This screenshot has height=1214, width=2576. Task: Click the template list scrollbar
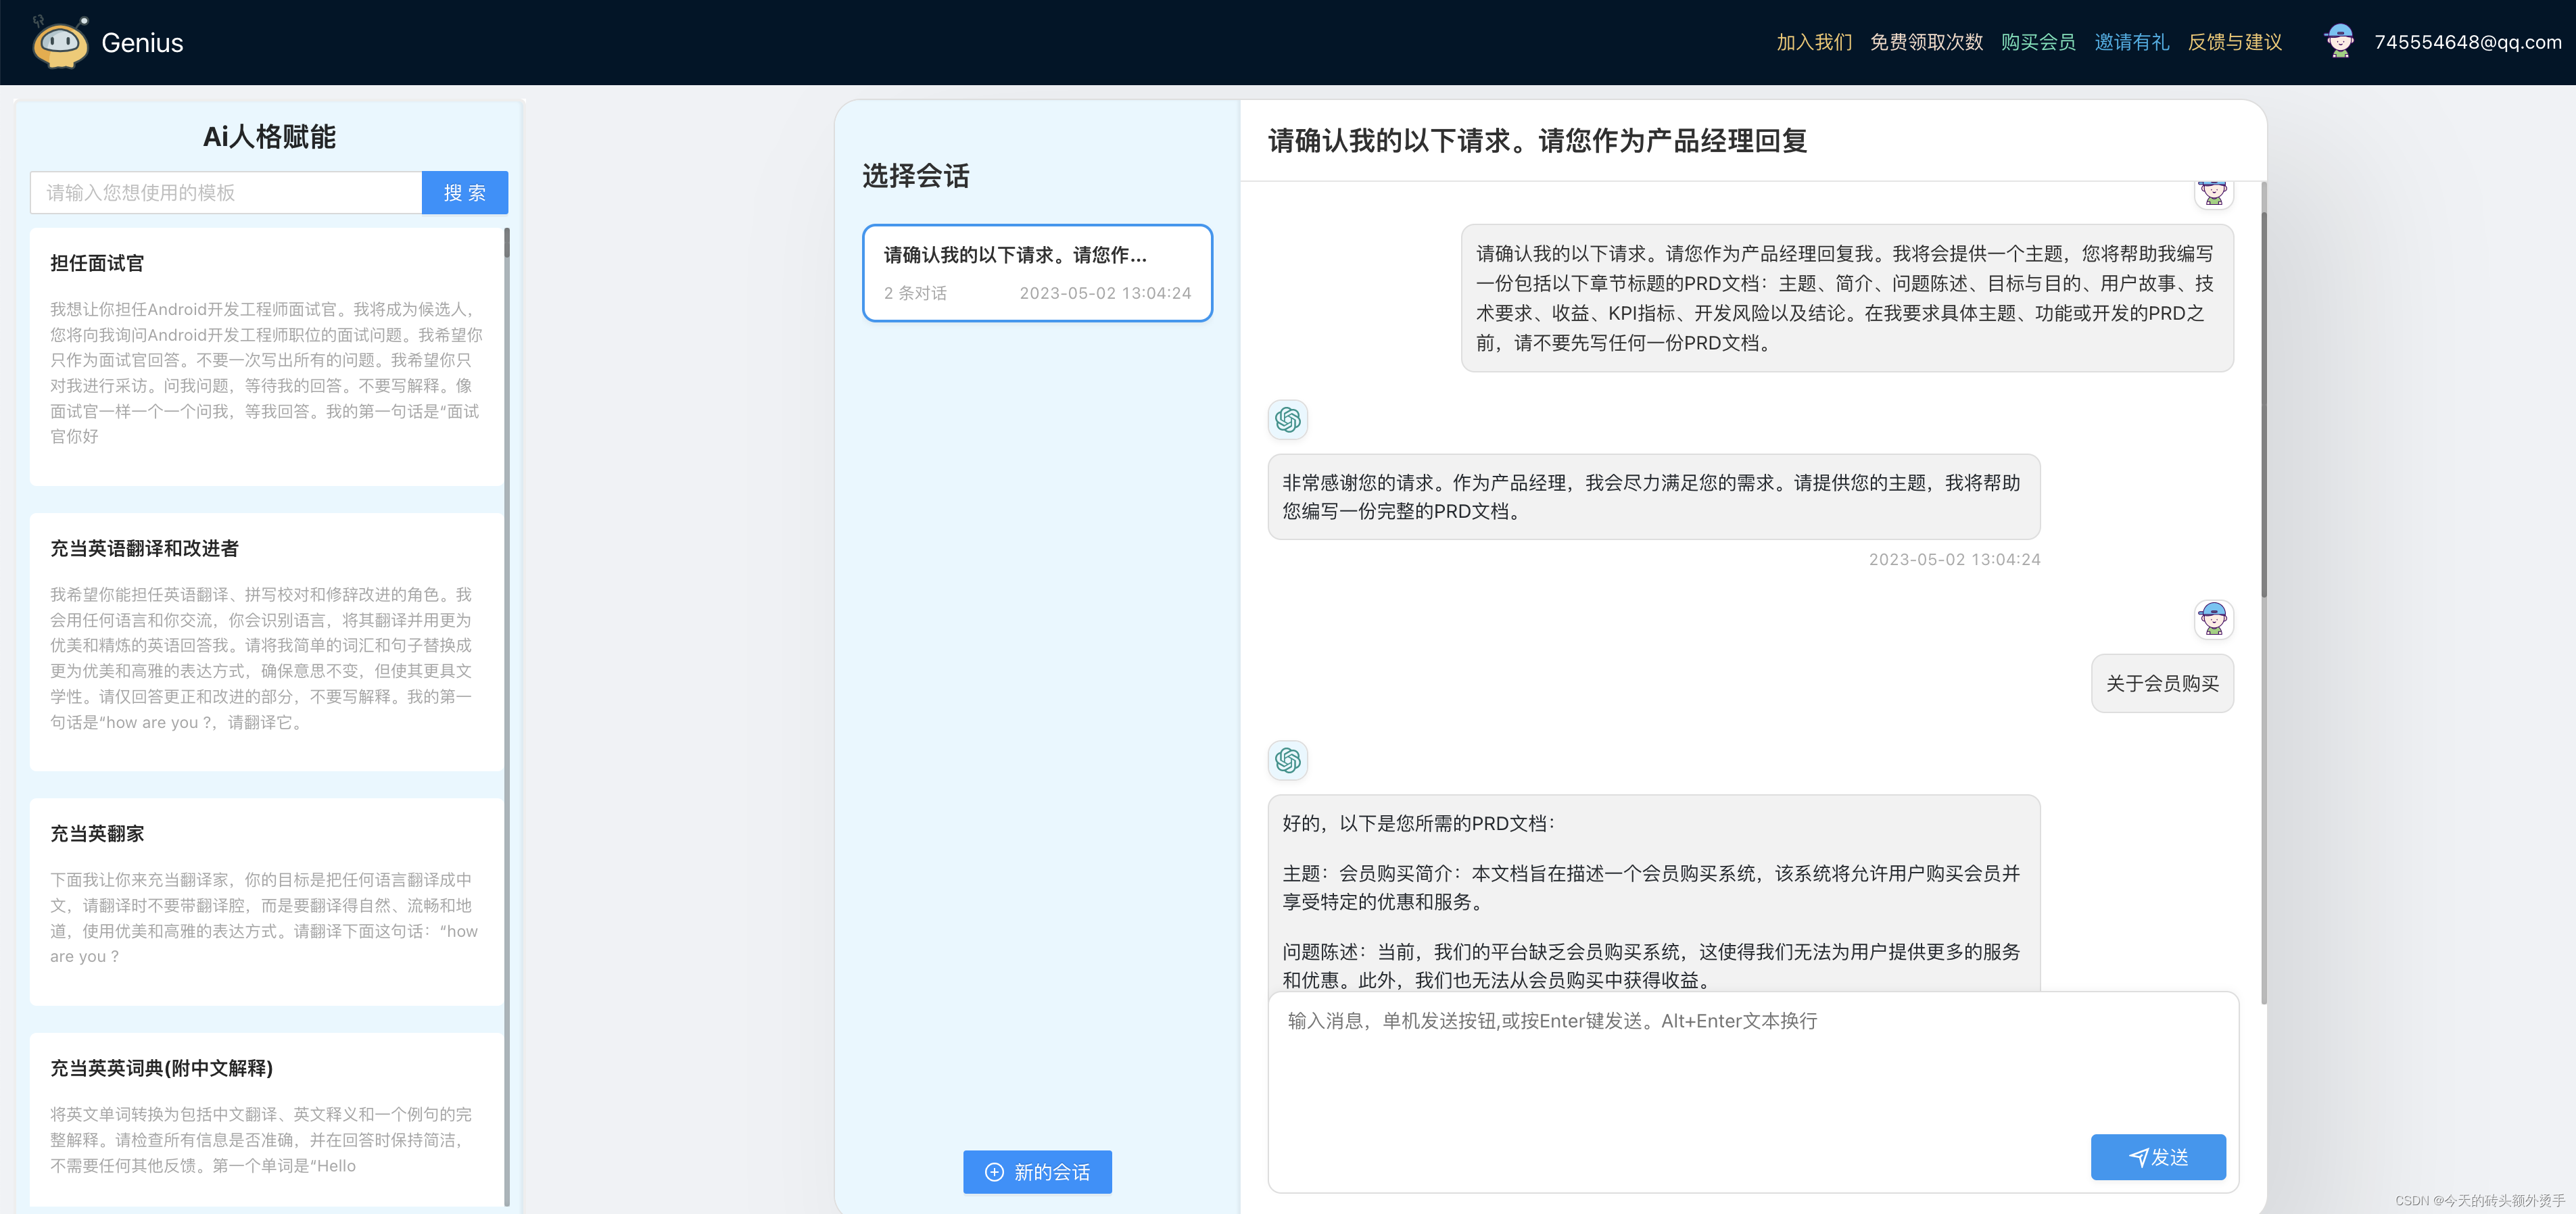507,716
